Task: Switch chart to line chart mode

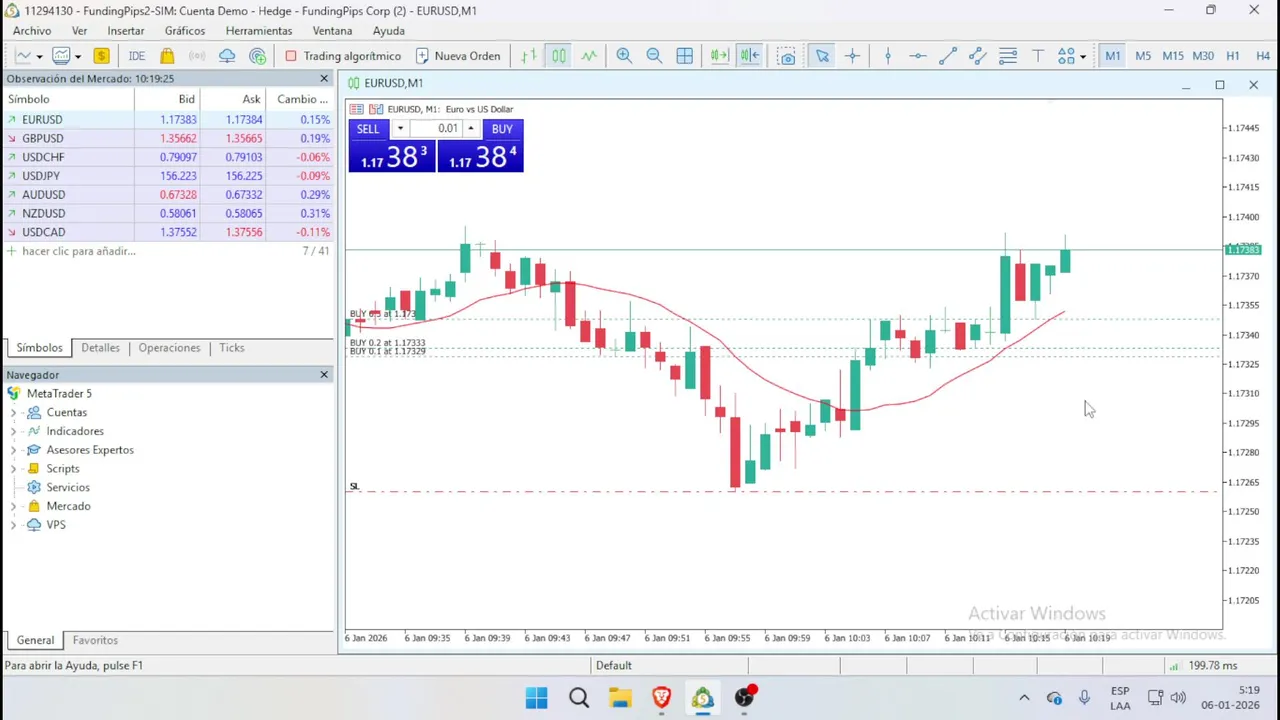Action: click(x=589, y=56)
